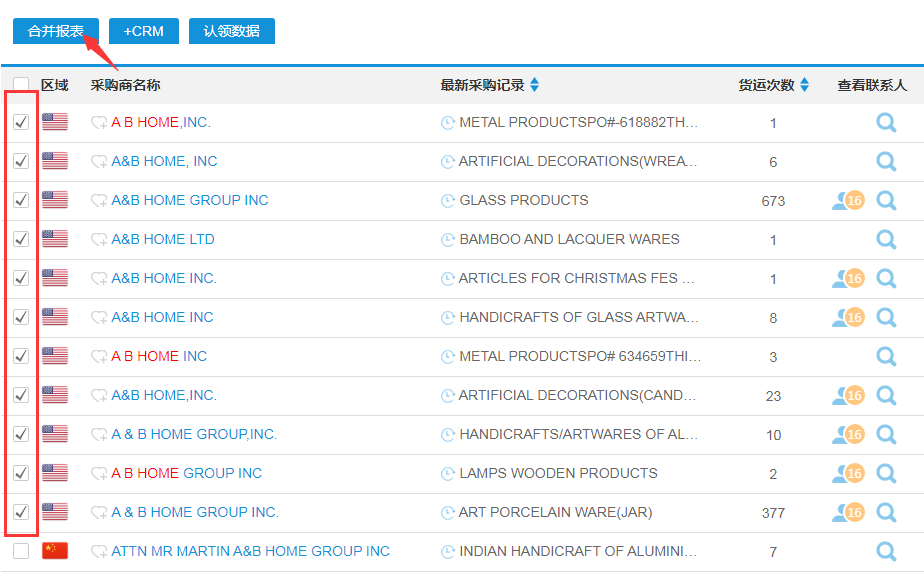This screenshot has height=588, width=924.
Task: Click the 合并报表 button
Action: [56, 31]
